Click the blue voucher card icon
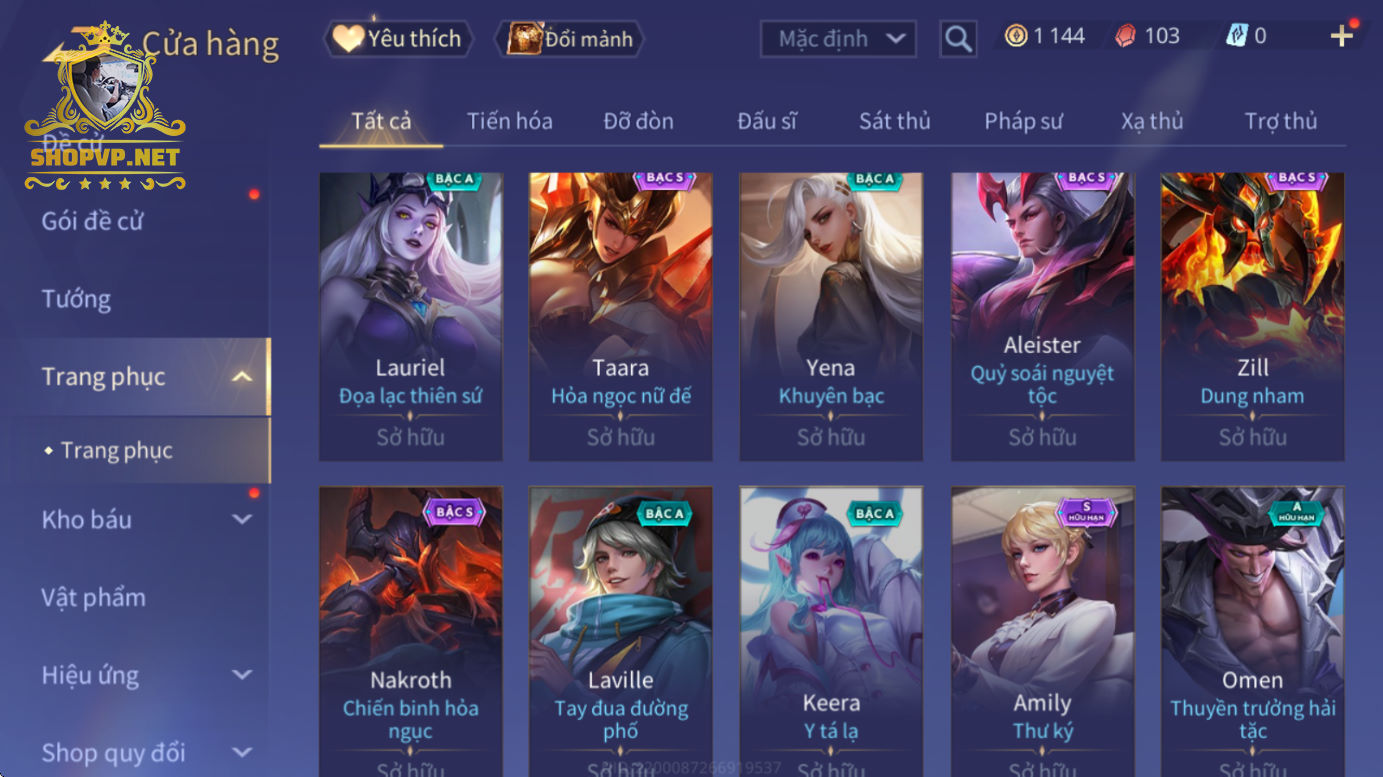The height and width of the screenshot is (777, 1383). [1237, 36]
